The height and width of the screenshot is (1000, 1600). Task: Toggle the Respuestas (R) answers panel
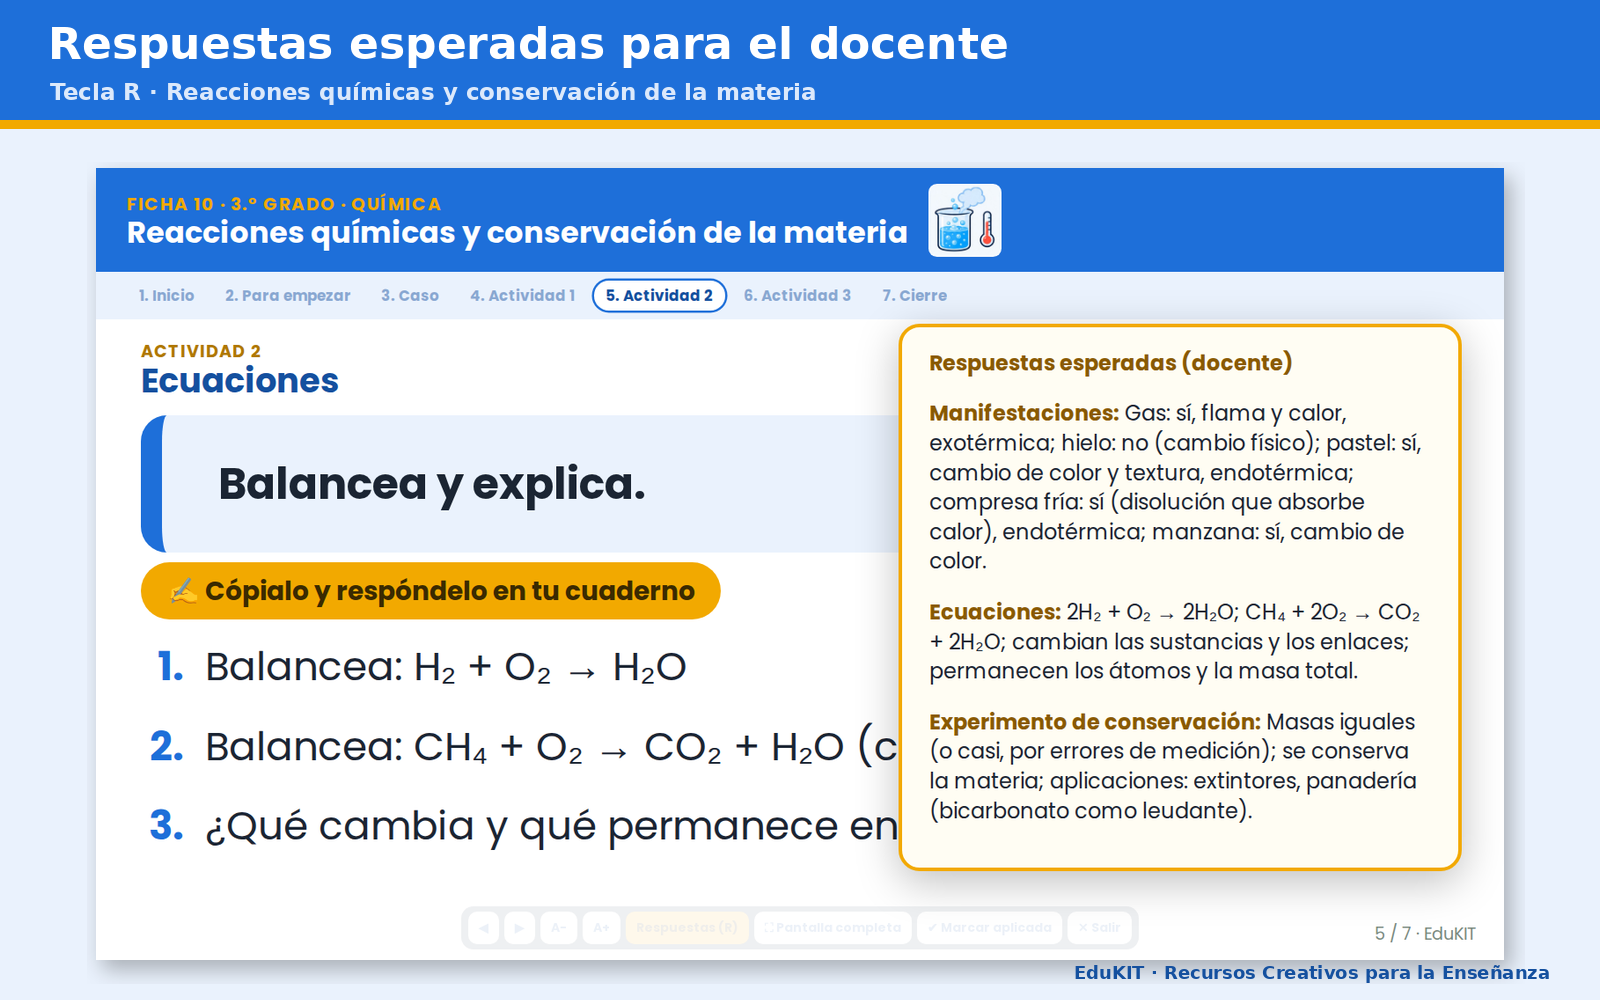point(687,928)
